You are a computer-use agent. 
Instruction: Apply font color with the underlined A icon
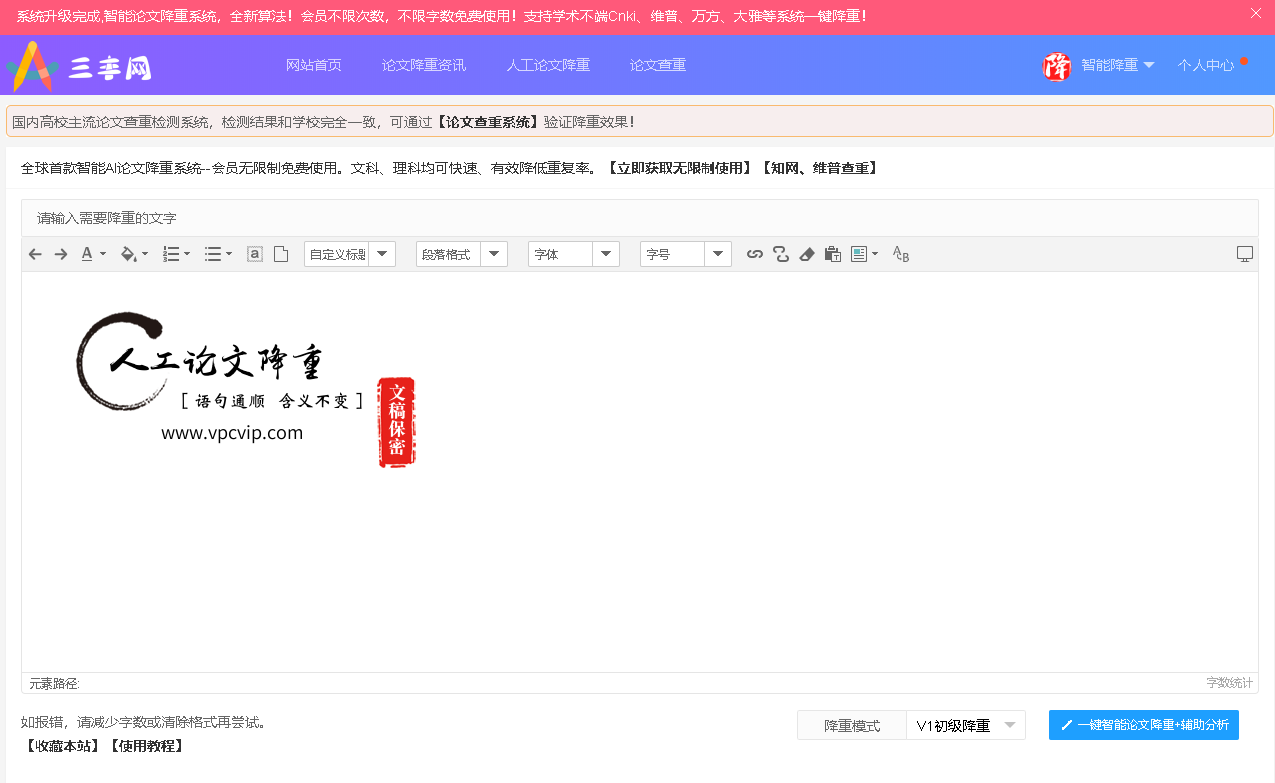point(87,254)
